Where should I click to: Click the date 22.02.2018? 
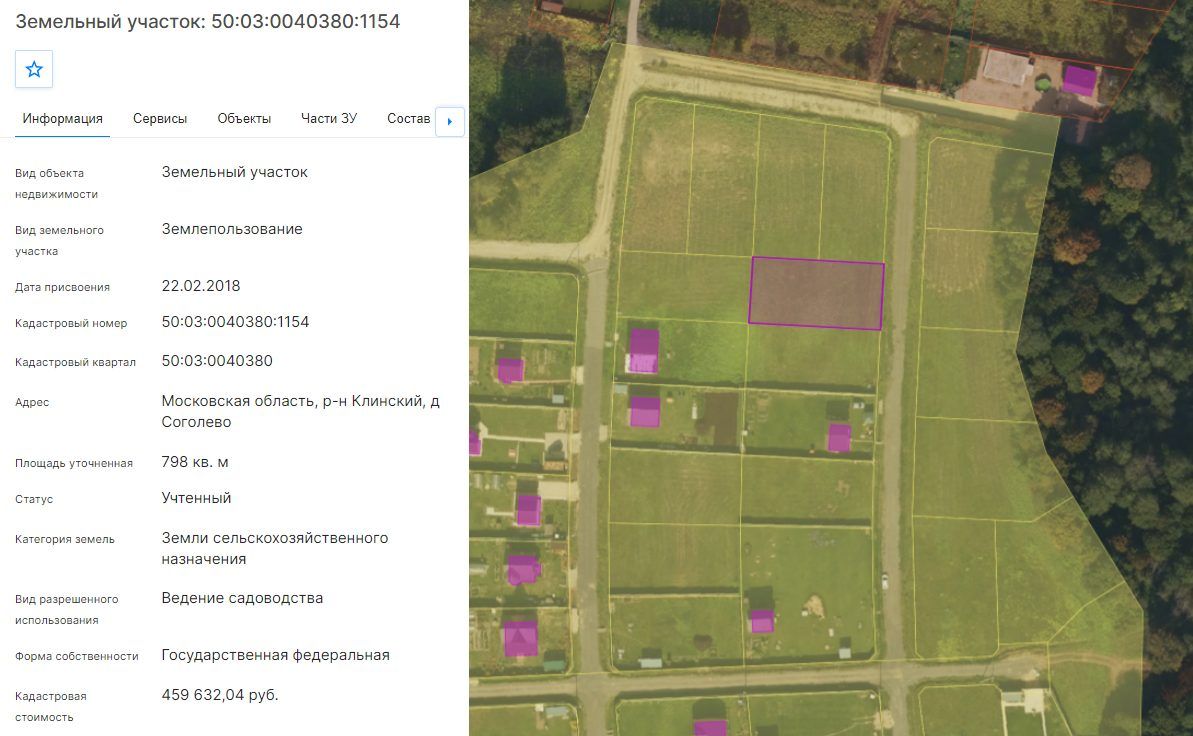point(201,286)
